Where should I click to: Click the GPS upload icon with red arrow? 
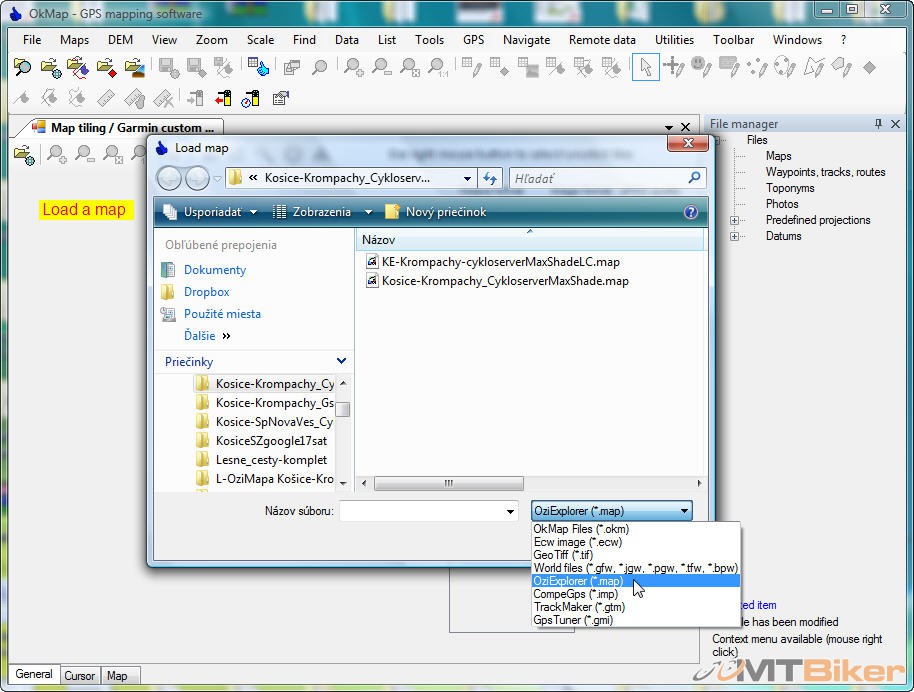click(223, 98)
